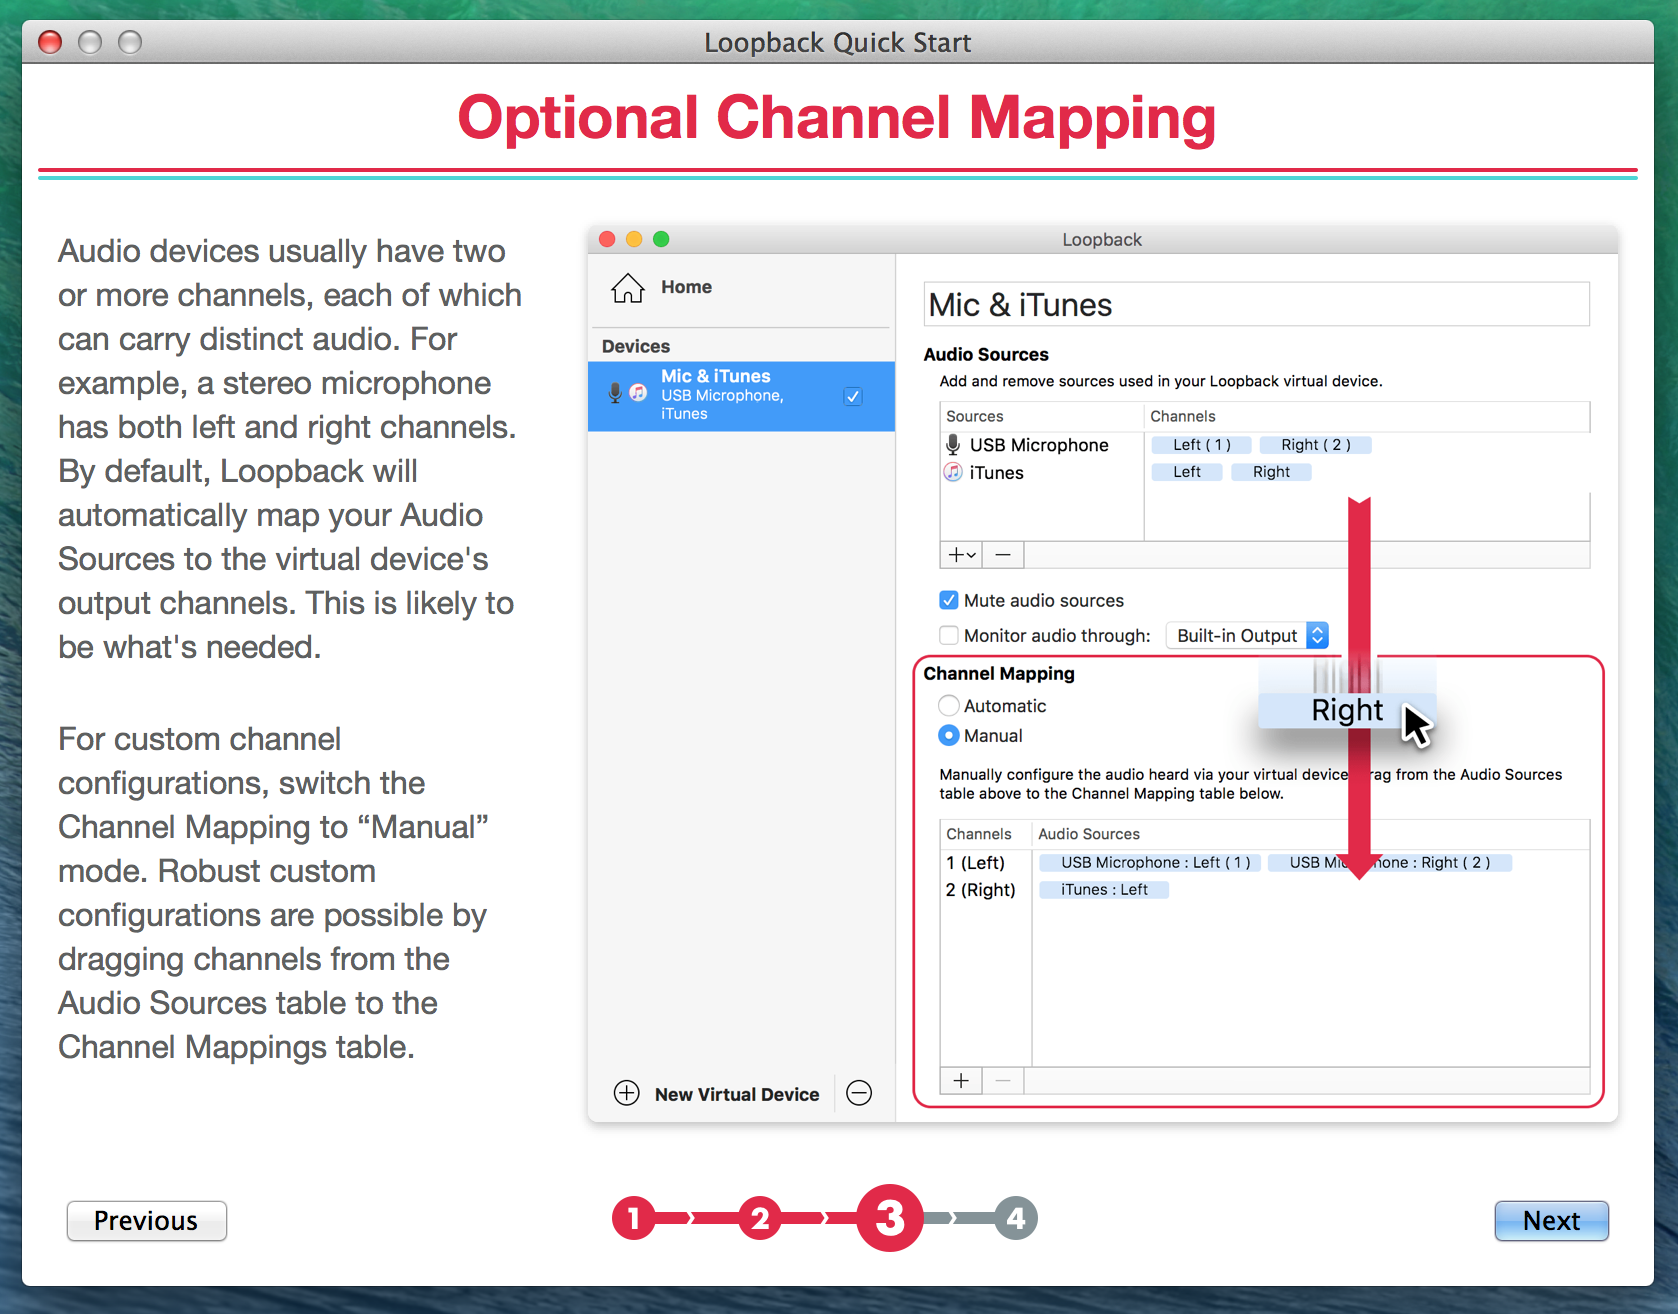Click the Next button
1678x1314 pixels.
1551,1220
